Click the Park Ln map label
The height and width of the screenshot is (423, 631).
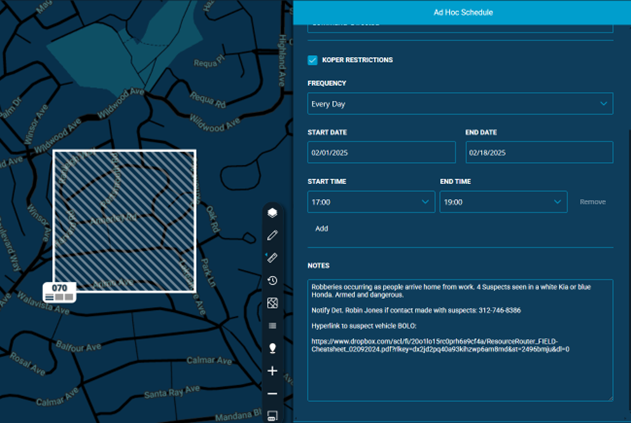click(206, 272)
